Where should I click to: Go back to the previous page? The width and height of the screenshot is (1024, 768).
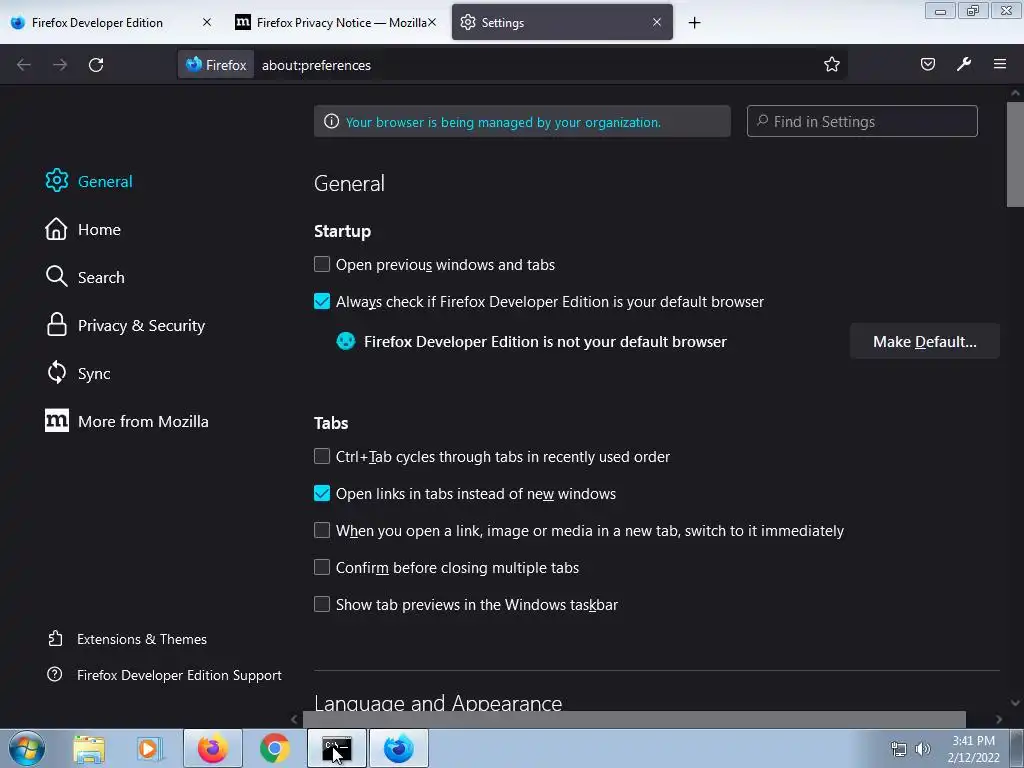[x=24, y=65]
